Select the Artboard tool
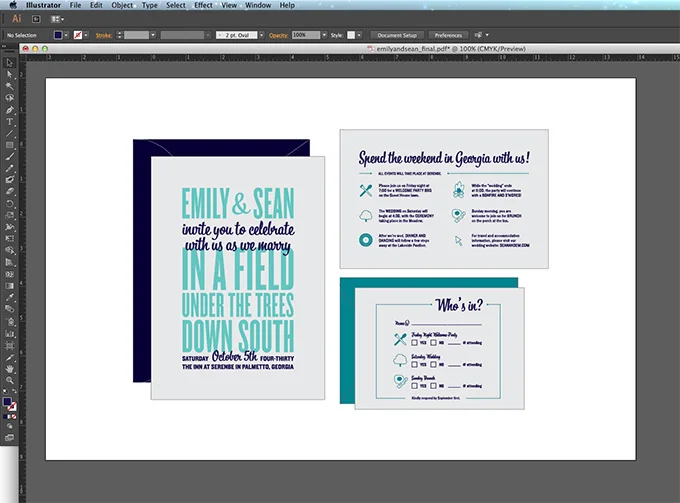This screenshot has height=503, width=680. (x=10, y=346)
